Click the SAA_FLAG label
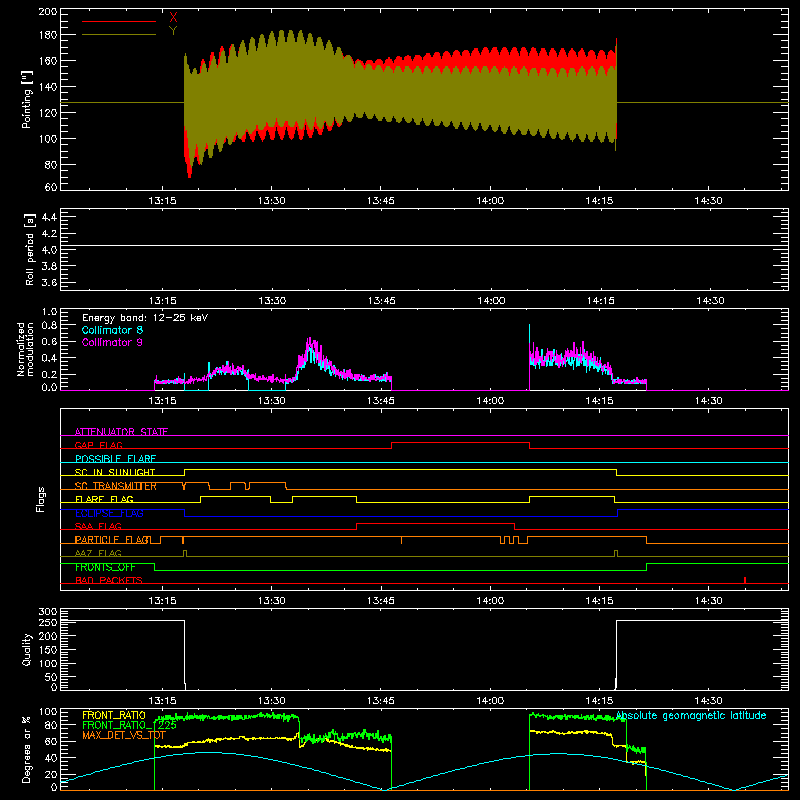This screenshot has height=800, width=800. coord(98,526)
